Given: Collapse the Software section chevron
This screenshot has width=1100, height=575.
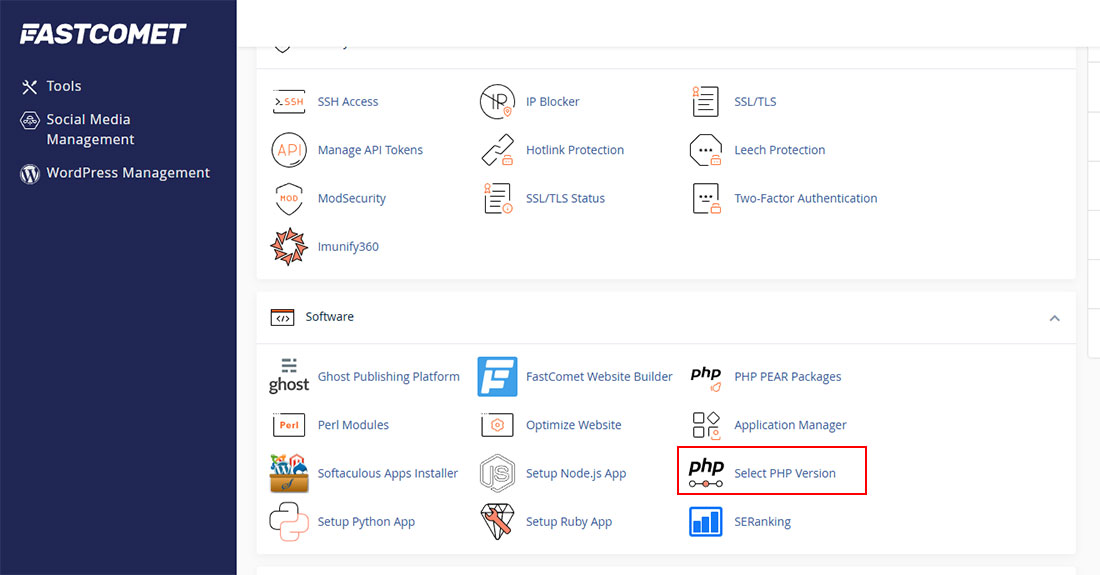Looking at the screenshot, I should (1054, 318).
